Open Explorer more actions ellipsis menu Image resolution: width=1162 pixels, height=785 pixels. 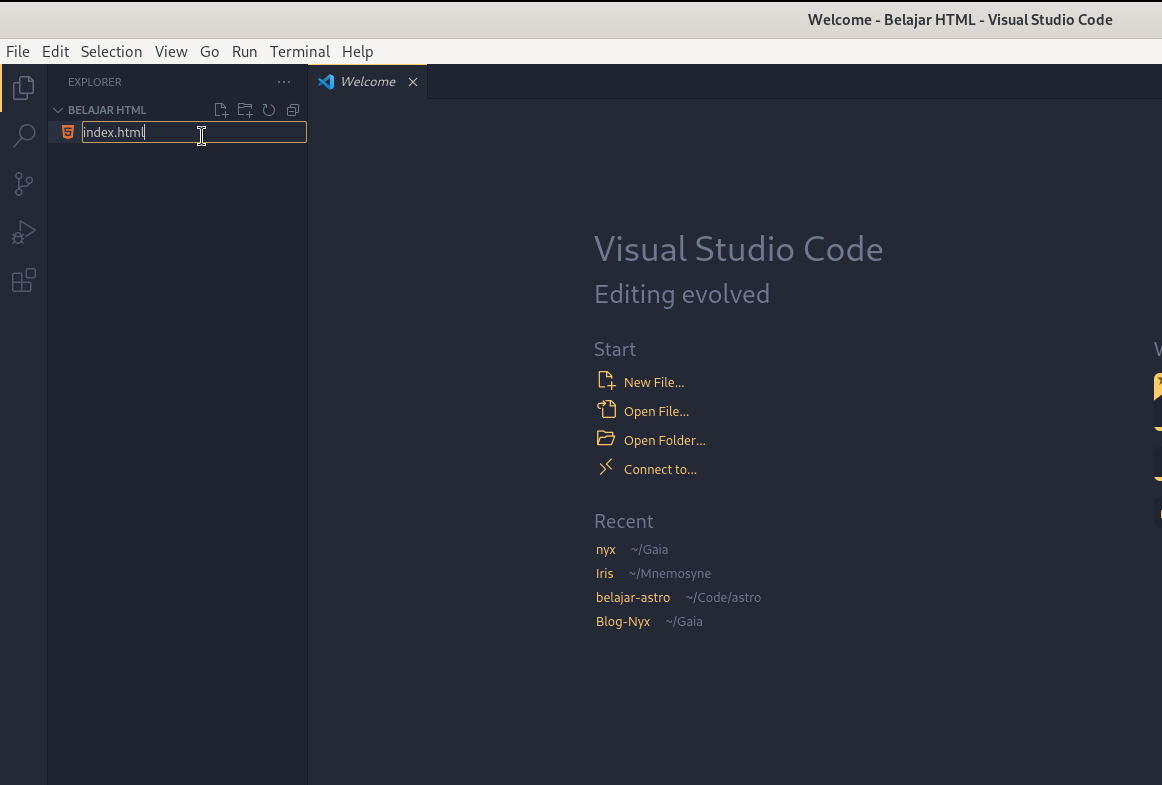click(284, 82)
